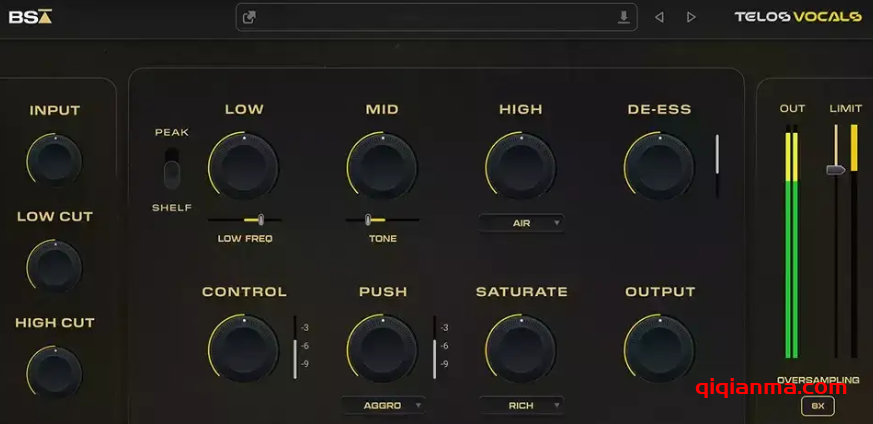
Task: Click the MID band knob
Action: tap(382, 166)
